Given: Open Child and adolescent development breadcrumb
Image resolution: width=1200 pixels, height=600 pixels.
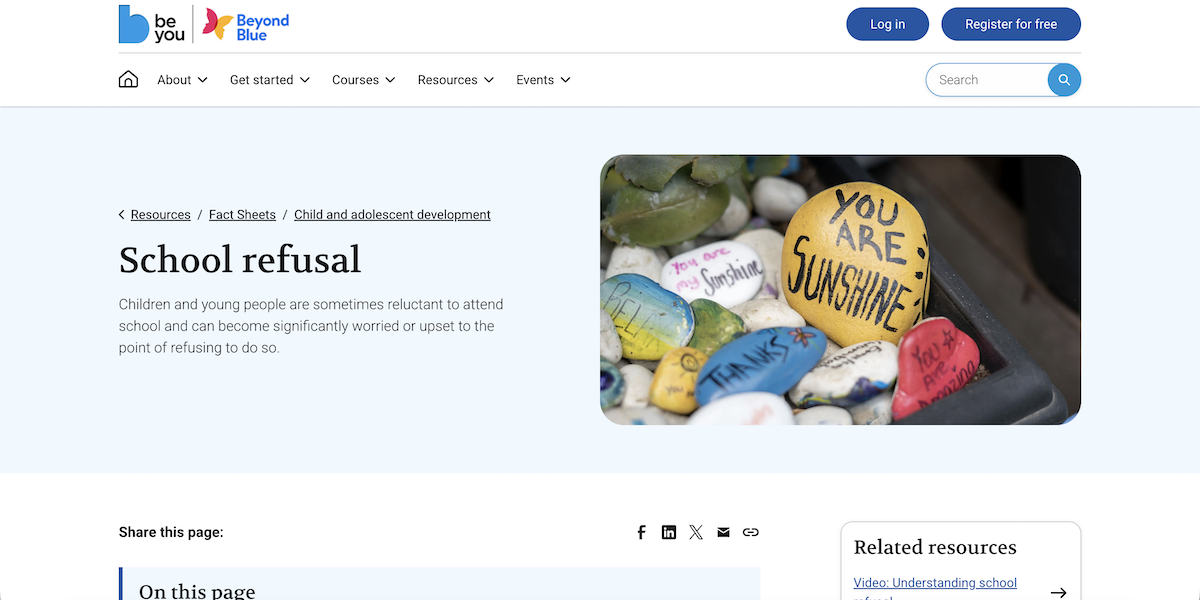Looking at the screenshot, I should point(392,215).
